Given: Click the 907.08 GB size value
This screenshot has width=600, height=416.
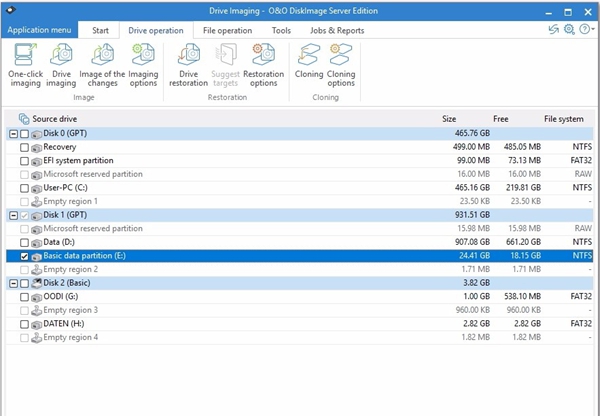Looking at the screenshot, I should (x=472, y=242).
